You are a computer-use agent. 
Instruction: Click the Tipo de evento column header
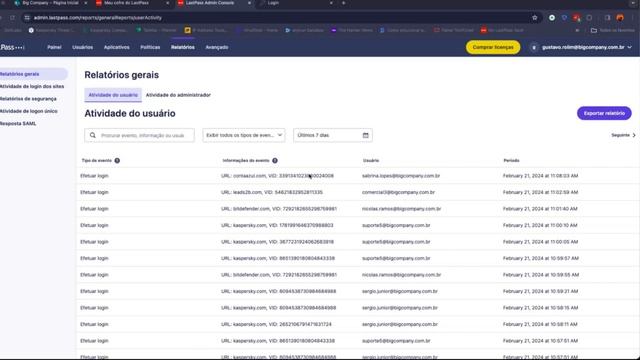click(x=96, y=160)
